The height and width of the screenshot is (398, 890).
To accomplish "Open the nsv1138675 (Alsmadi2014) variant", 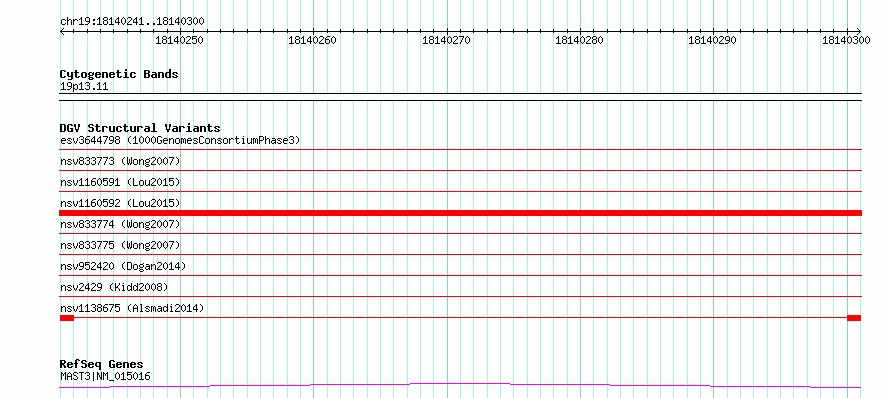I will pos(132,308).
